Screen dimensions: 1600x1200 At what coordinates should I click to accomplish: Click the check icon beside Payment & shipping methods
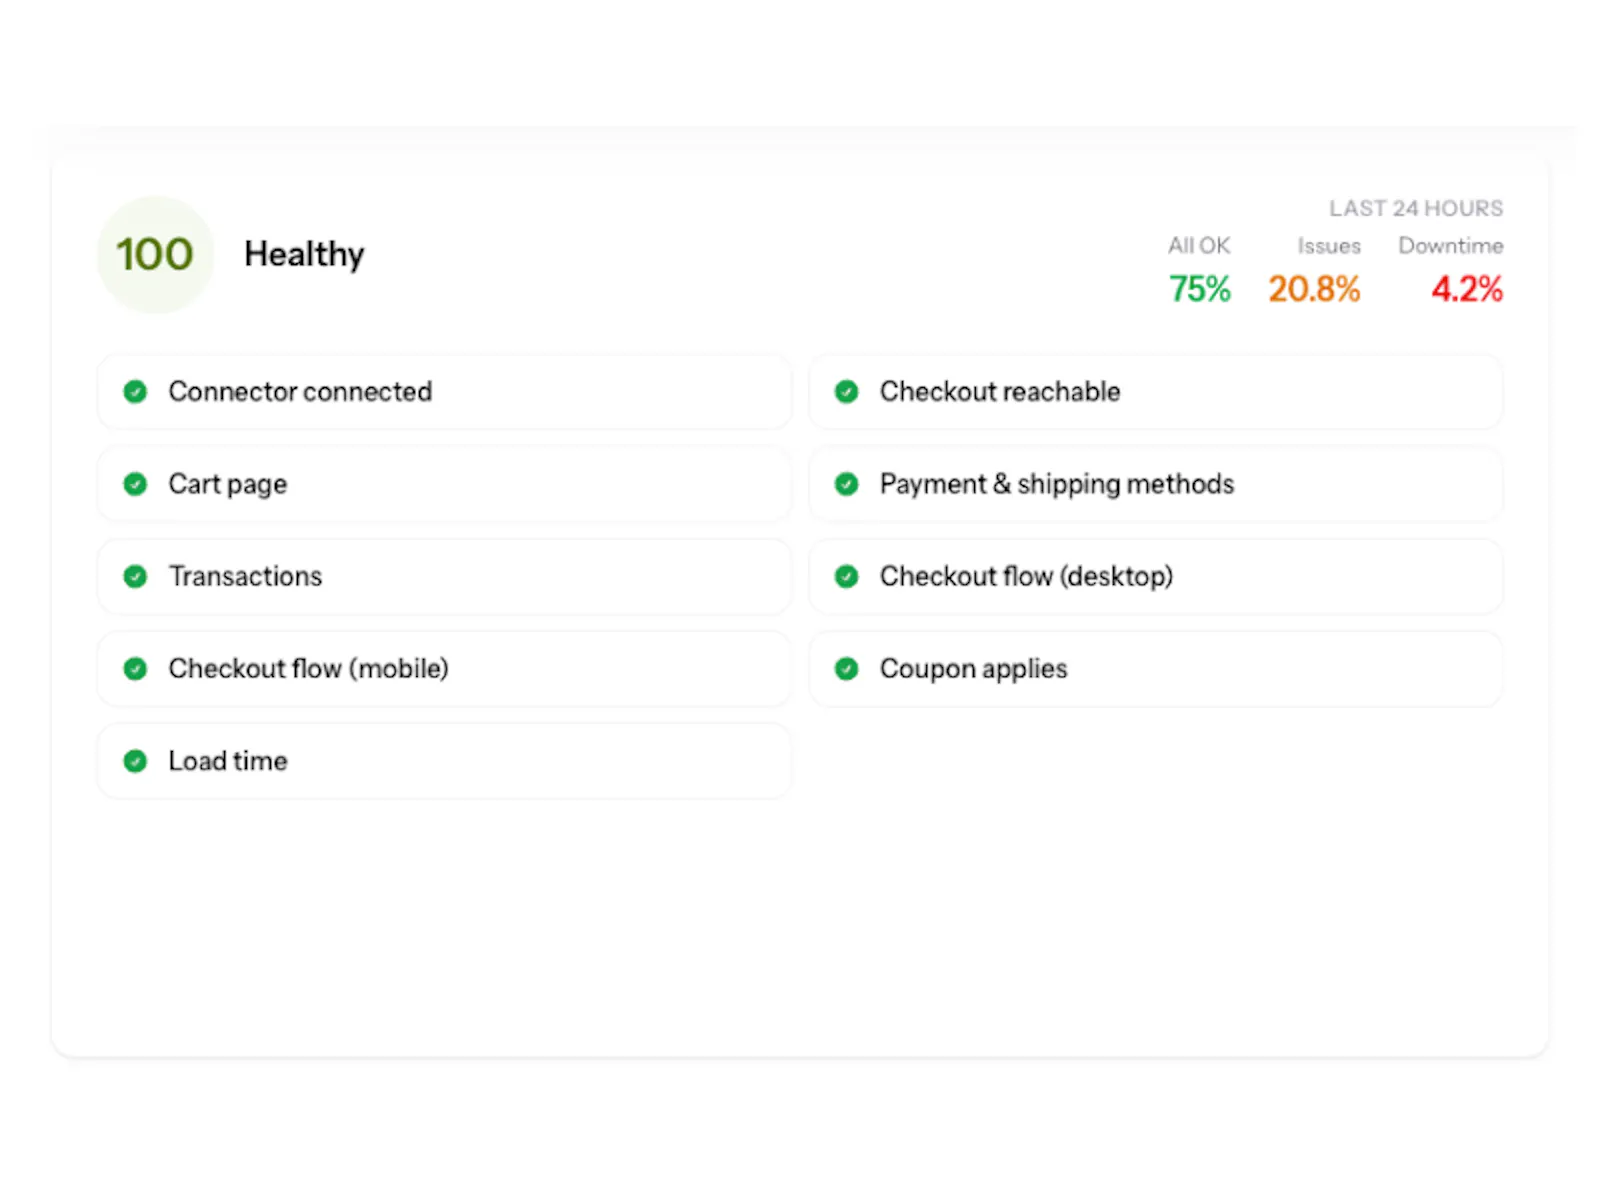[x=846, y=484]
